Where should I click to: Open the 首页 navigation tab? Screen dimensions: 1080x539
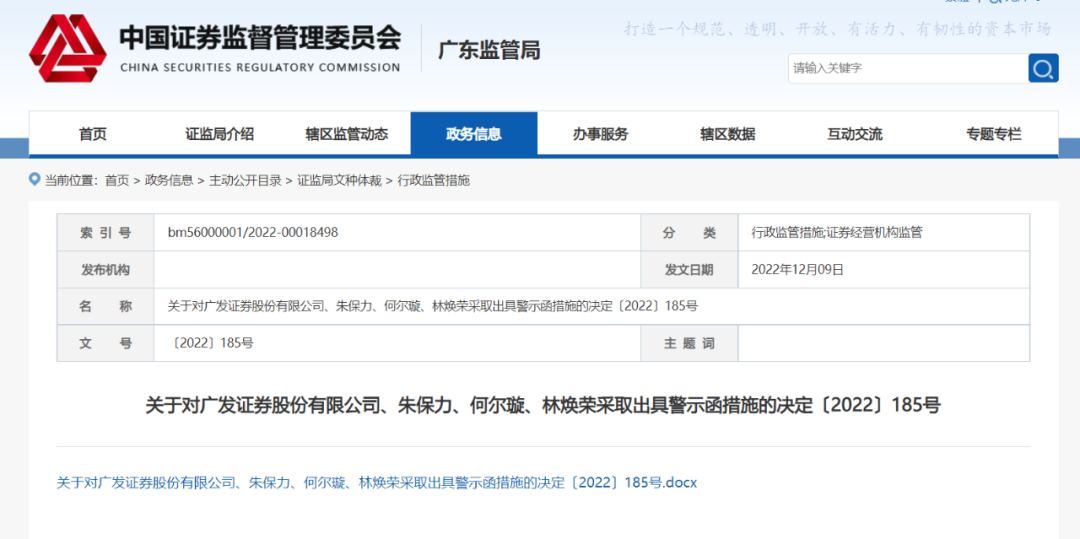(x=93, y=134)
